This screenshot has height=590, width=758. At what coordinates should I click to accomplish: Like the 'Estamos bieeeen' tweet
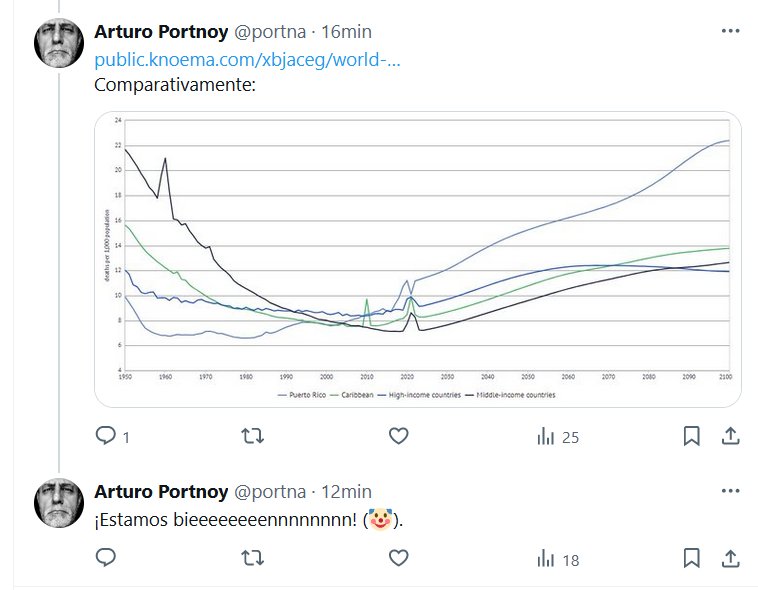pos(398,559)
